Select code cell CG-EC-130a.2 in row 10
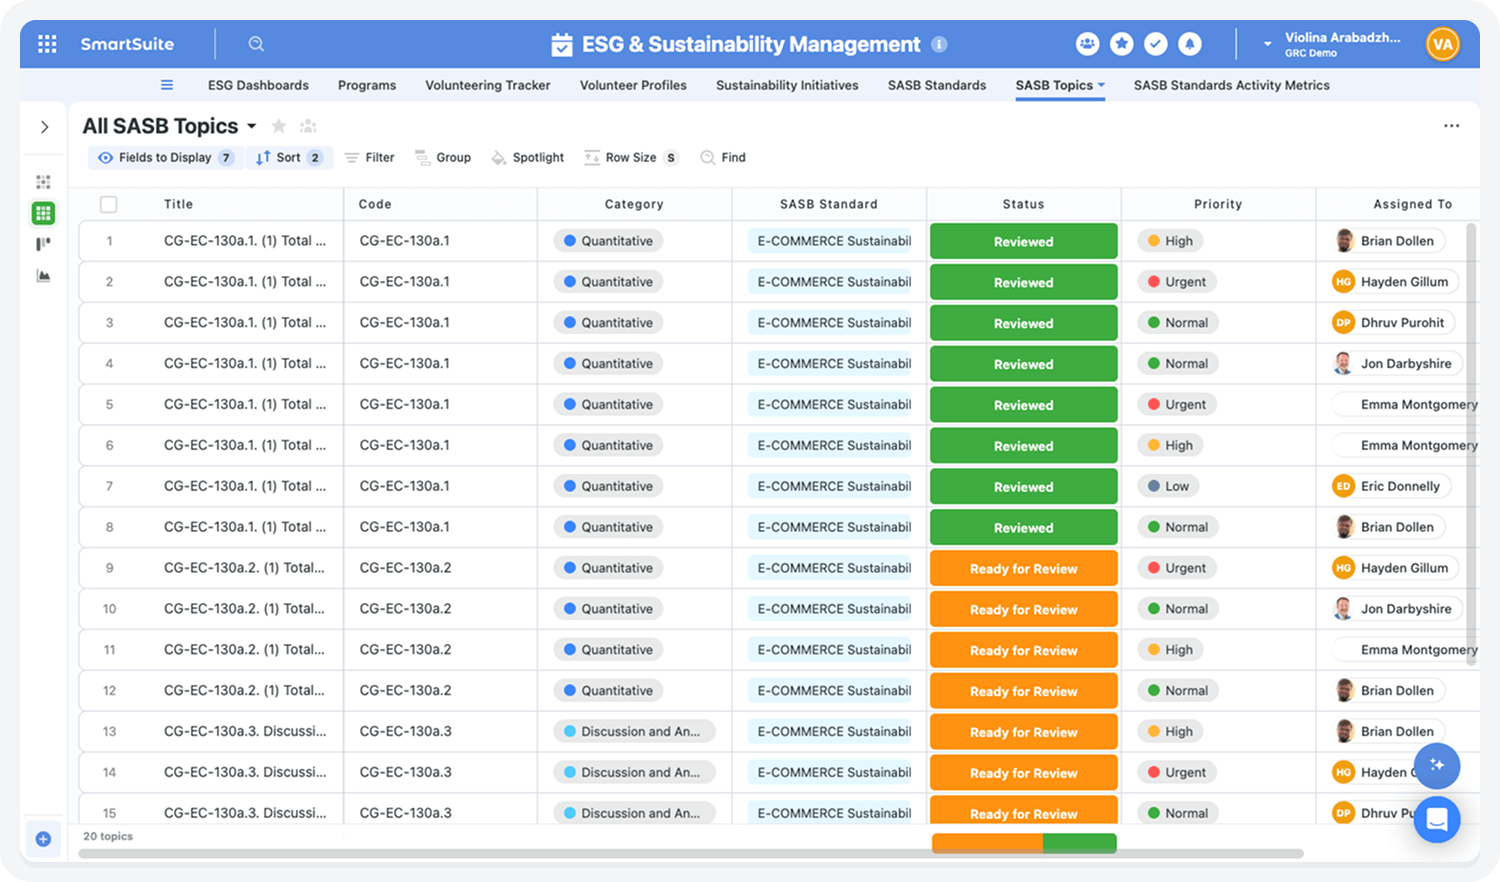1500x882 pixels. (440, 609)
